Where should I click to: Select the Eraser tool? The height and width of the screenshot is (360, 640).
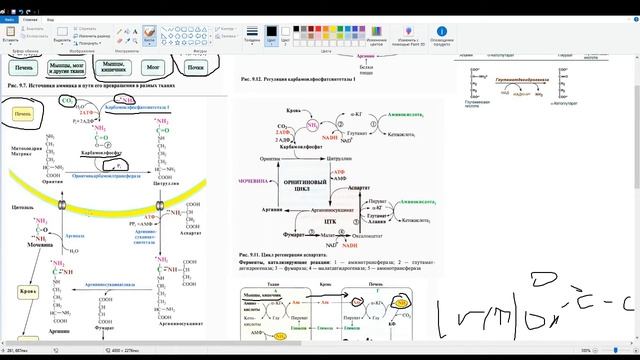coord(119,40)
